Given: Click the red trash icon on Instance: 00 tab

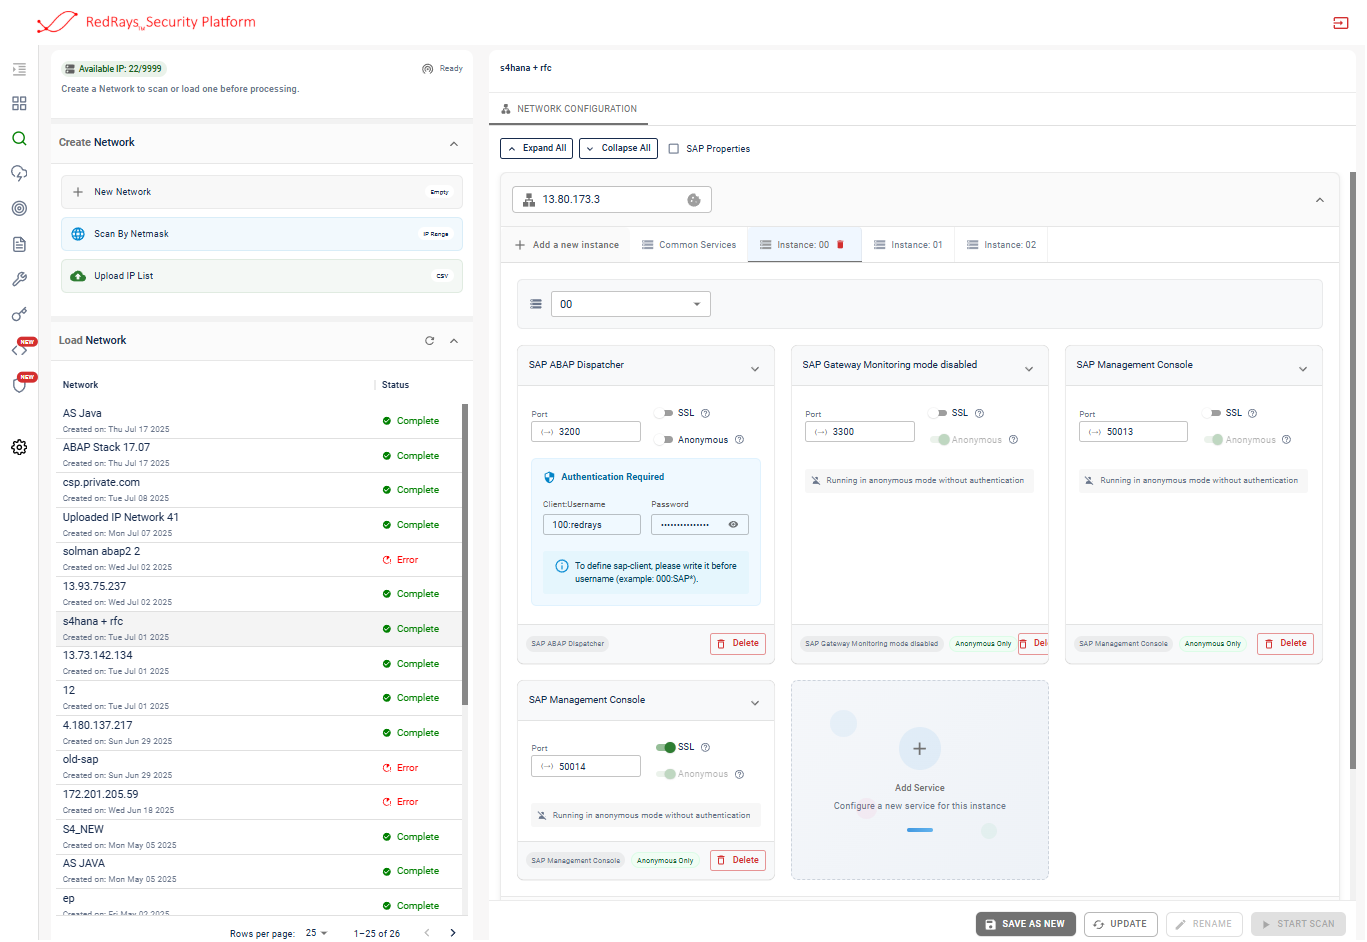Looking at the screenshot, I should click(x=840, y=245).
